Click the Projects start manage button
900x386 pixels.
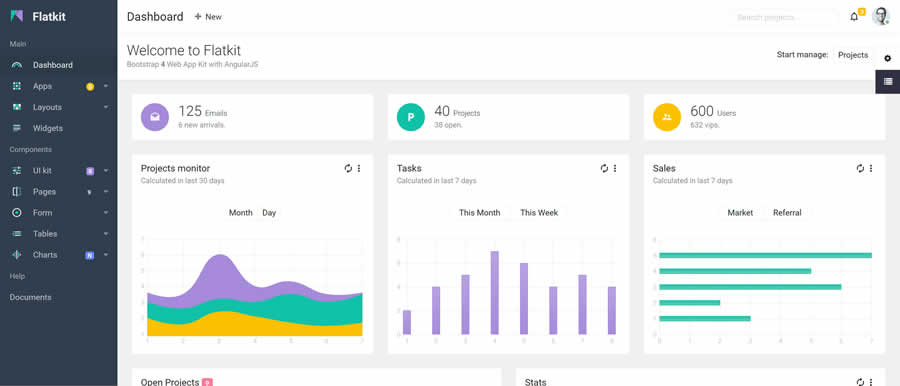tap(853, 55)
